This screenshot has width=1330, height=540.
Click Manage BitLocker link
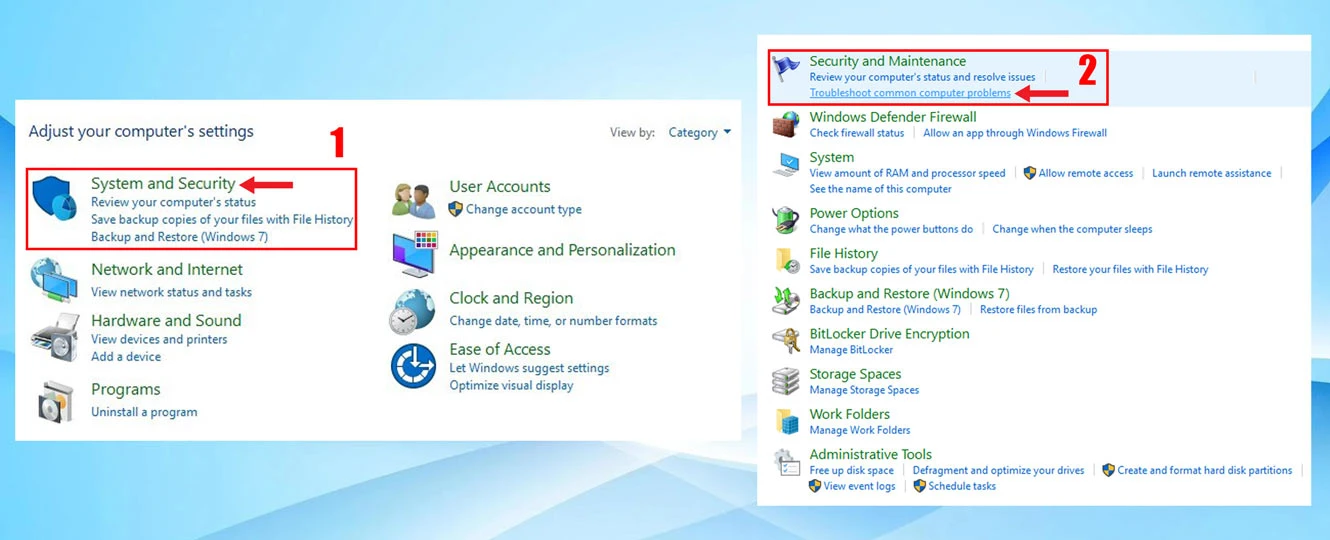851,350
